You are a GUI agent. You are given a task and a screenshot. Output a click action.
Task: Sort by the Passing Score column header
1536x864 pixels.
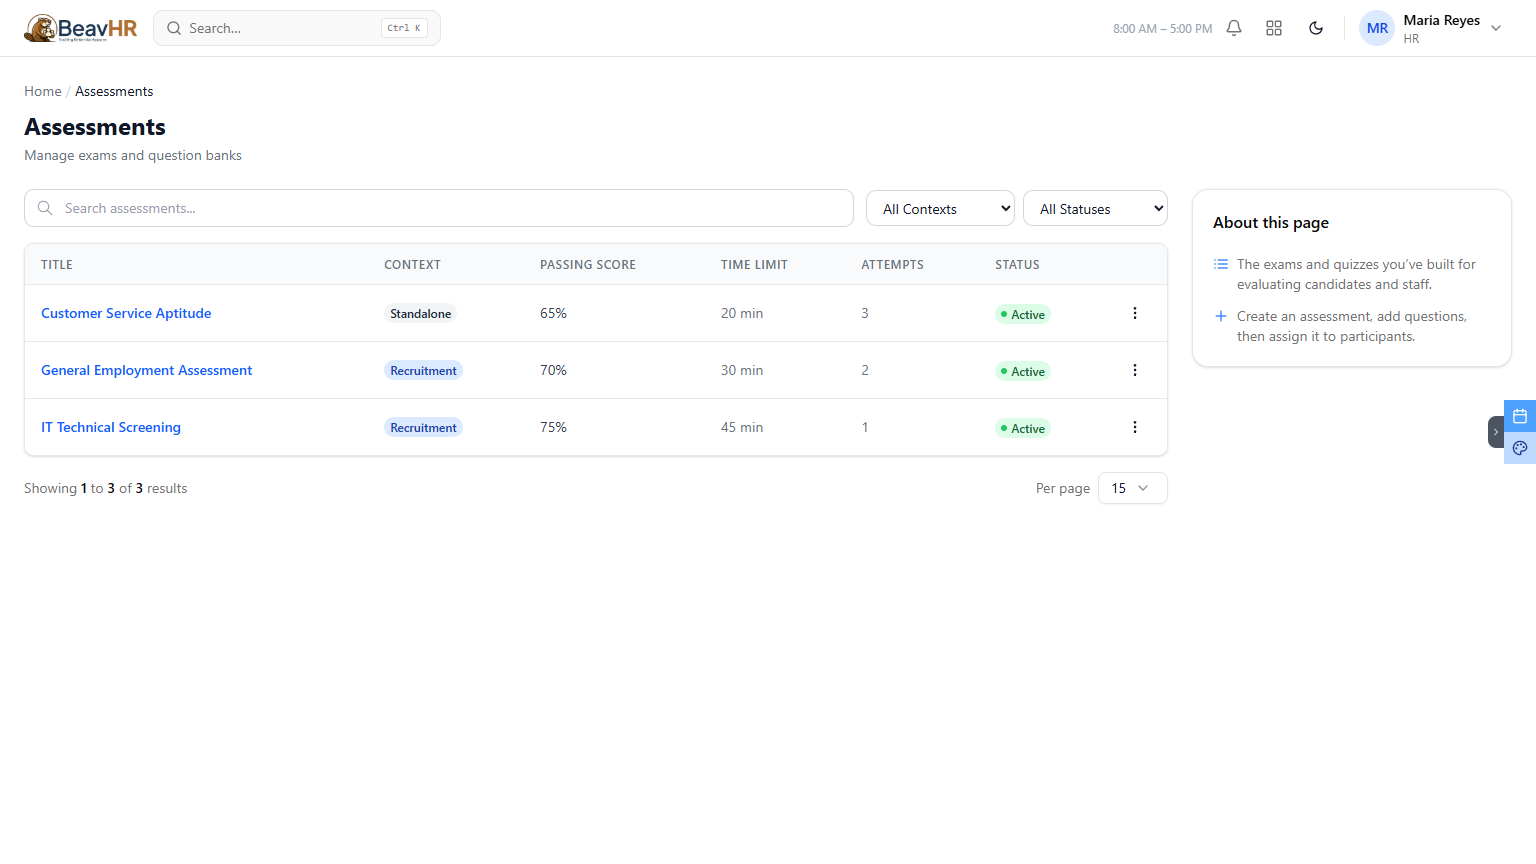tap(588, 265)
